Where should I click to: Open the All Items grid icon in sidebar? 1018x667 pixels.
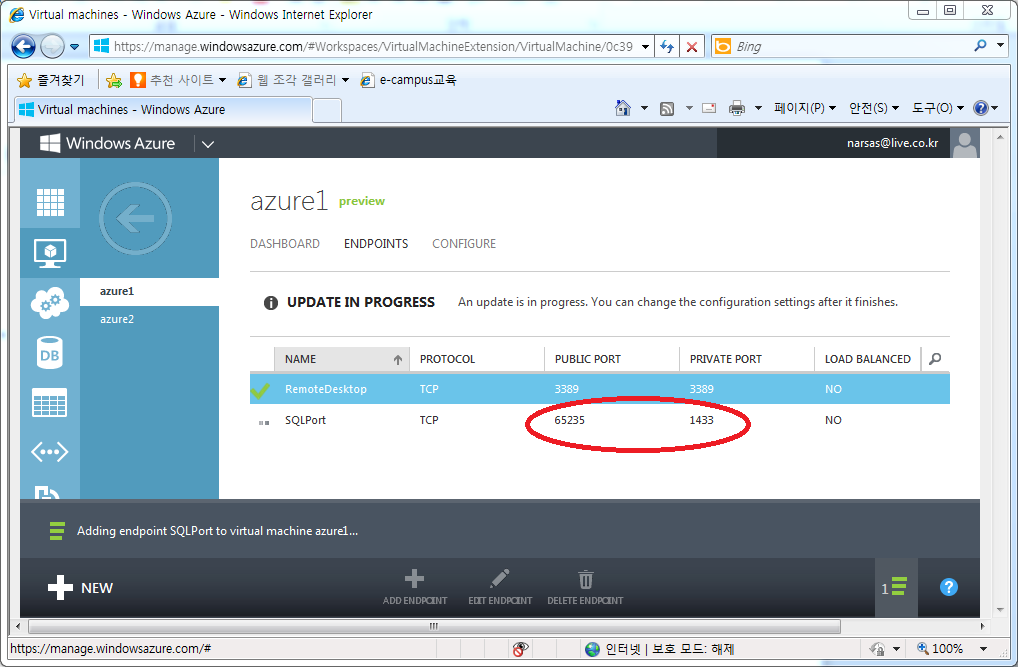[50, 201]
